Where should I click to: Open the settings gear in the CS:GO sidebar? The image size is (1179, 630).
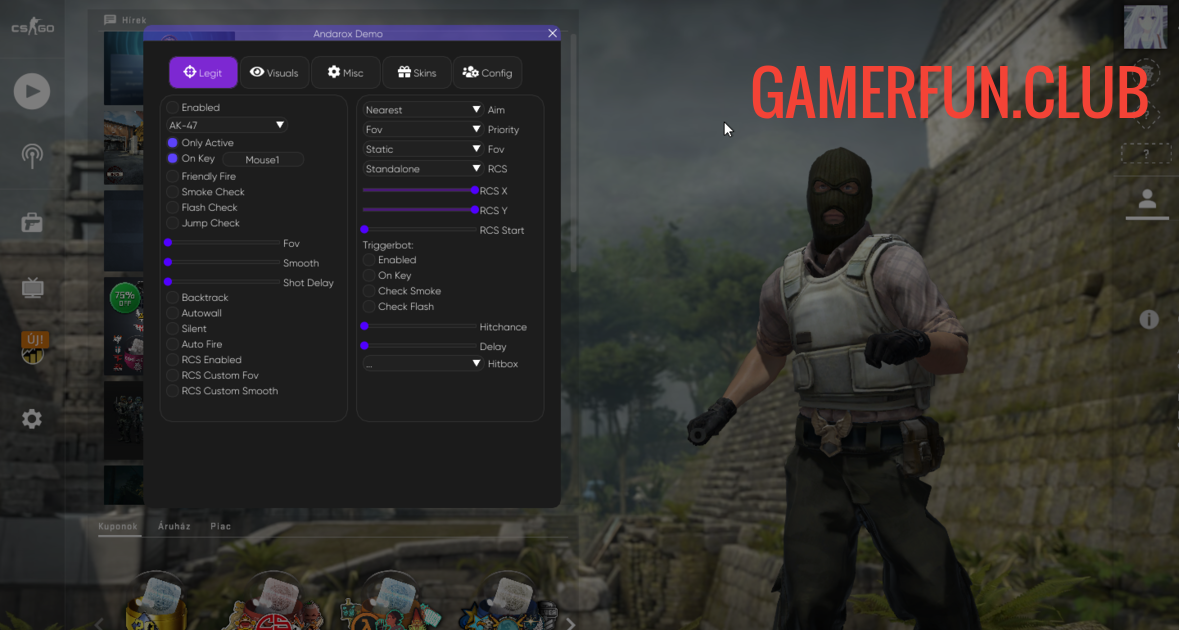point(32,419)
